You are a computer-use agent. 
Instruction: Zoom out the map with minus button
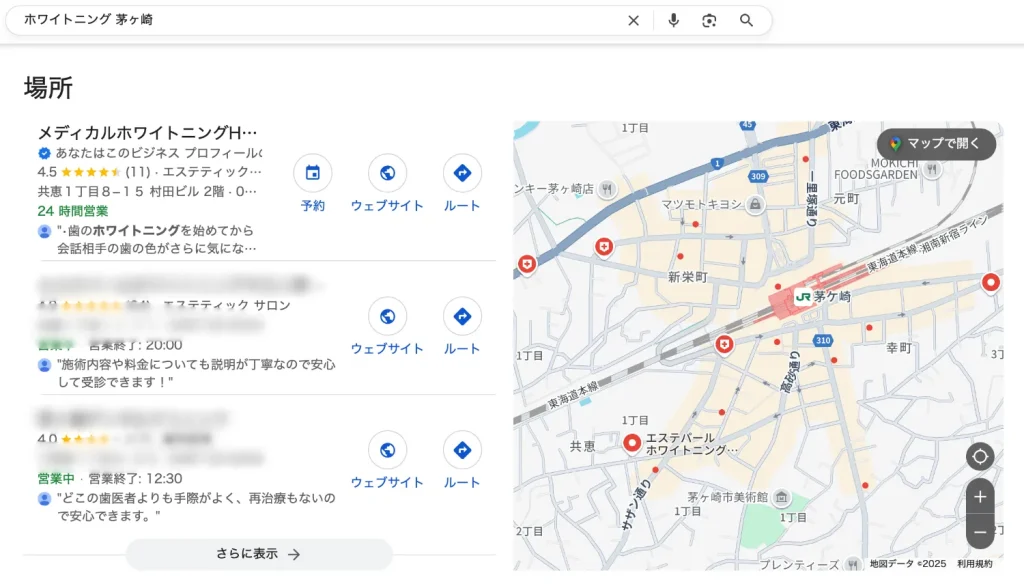[980, 532]
